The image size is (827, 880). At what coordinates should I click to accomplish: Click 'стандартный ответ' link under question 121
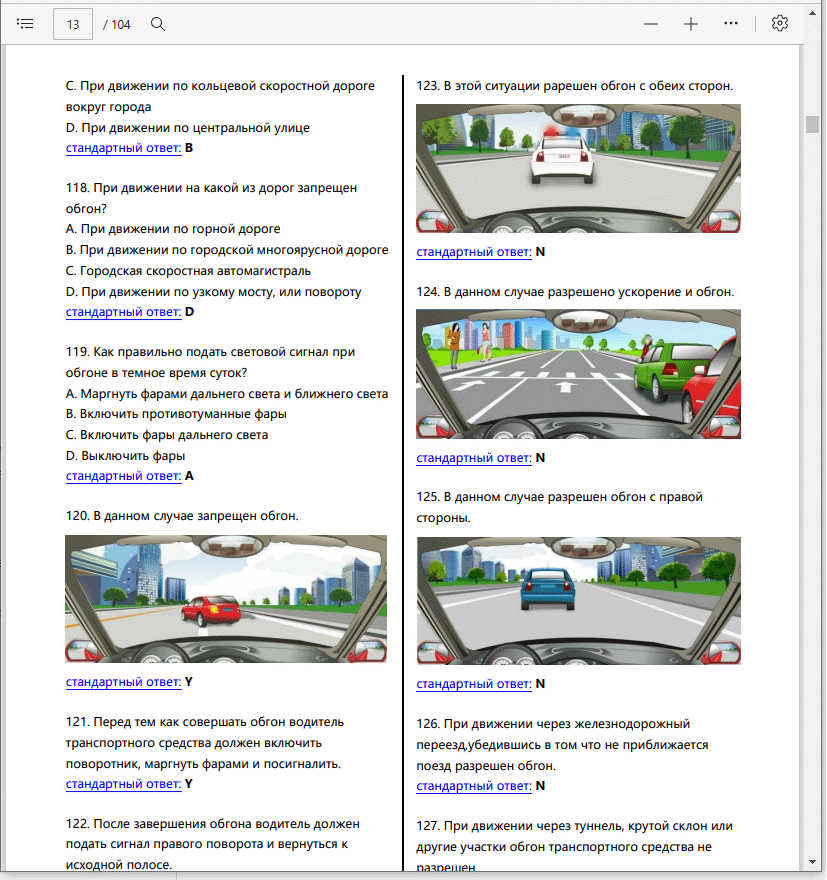(x=123, y=784)
